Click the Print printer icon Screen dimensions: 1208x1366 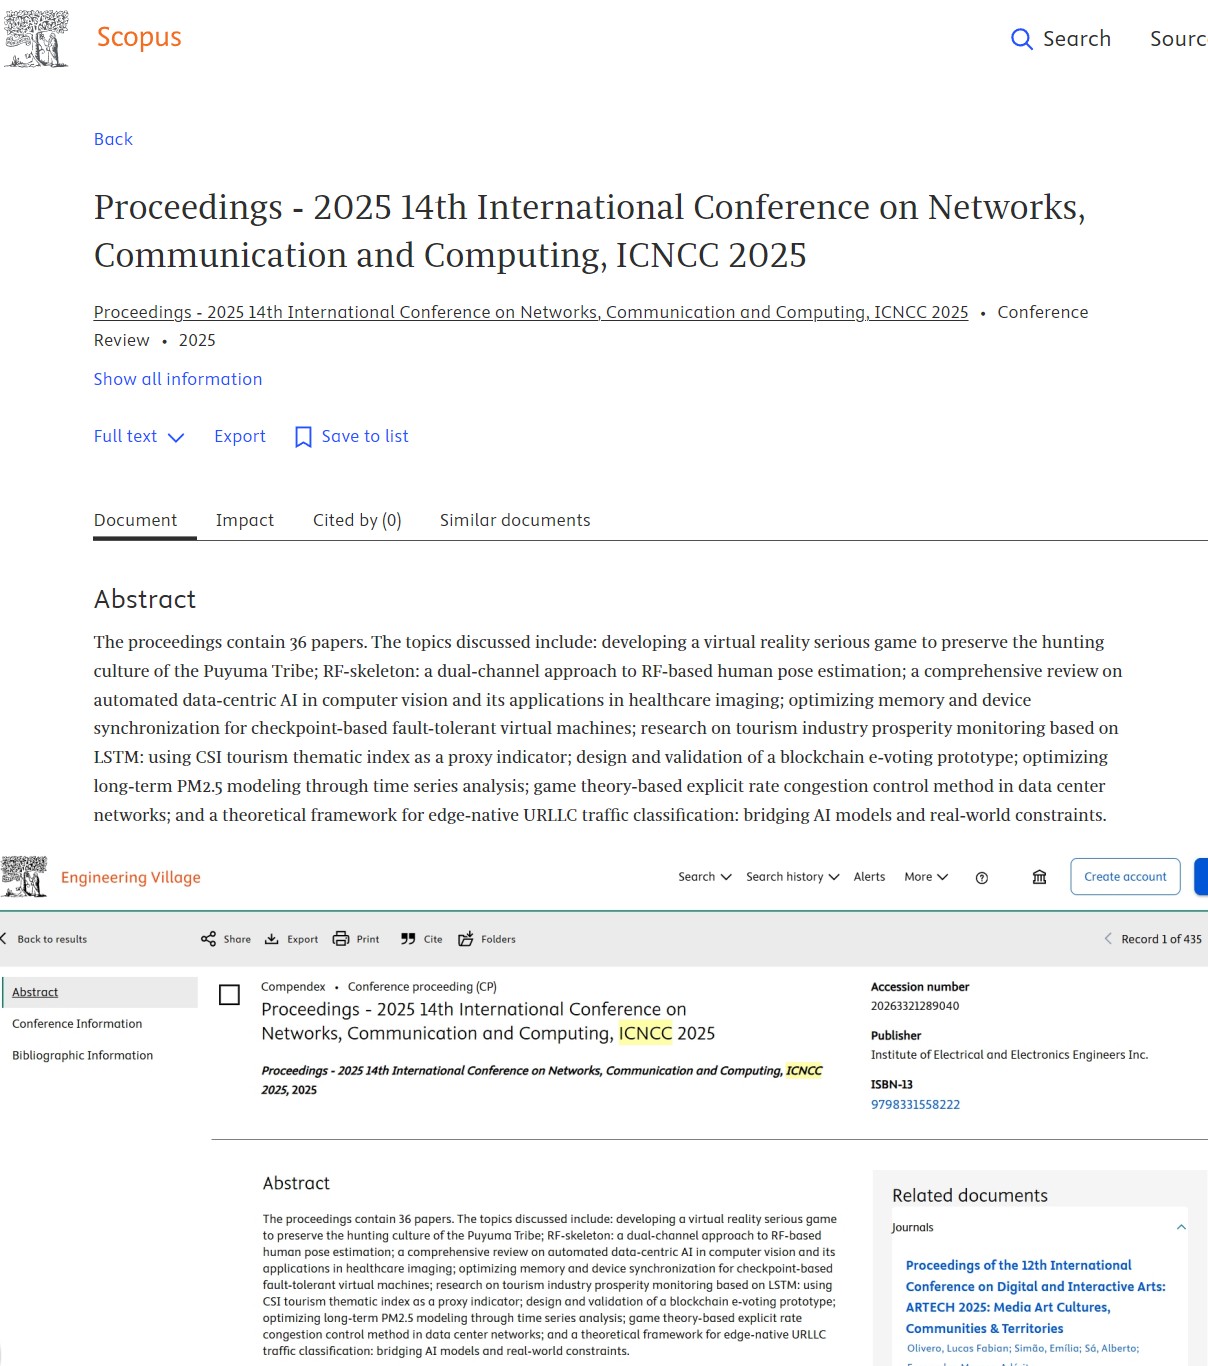341,939
